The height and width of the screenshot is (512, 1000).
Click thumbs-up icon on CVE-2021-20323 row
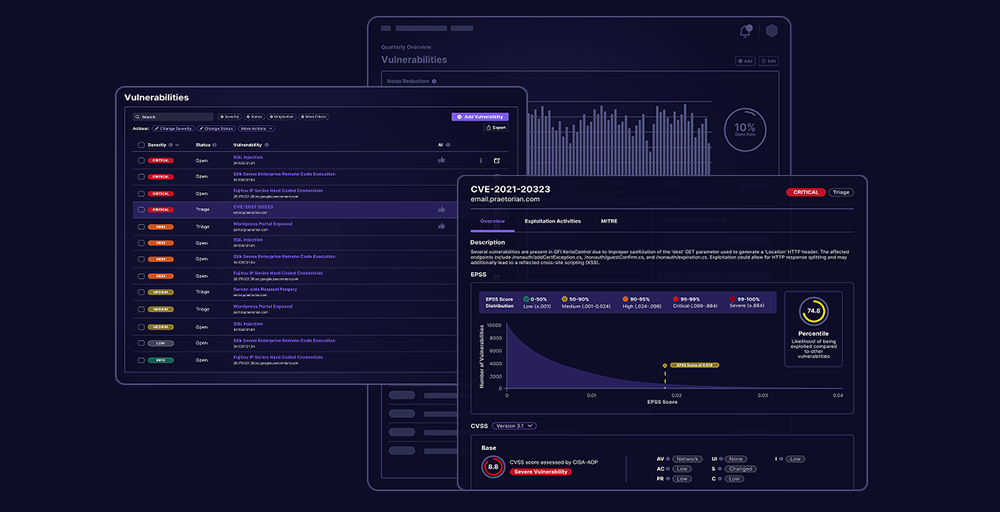click(441, 209)
